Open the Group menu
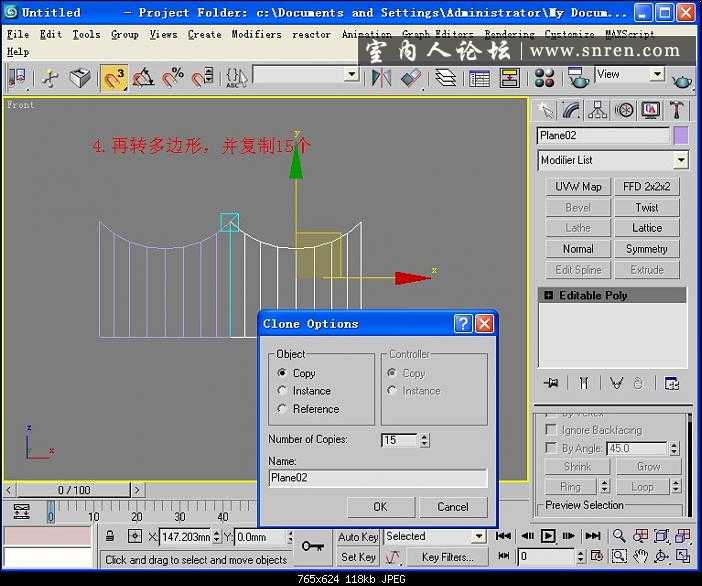This screenshot has width=702, height=586. point(125,34)
